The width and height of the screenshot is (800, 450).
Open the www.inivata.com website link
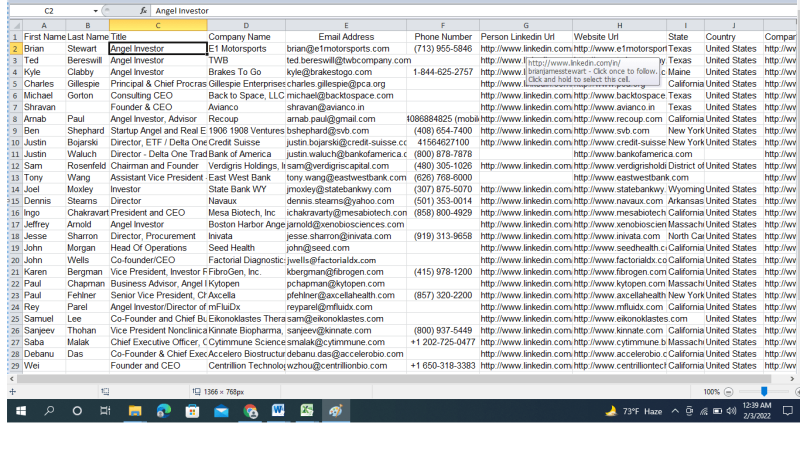coord(619,236)
